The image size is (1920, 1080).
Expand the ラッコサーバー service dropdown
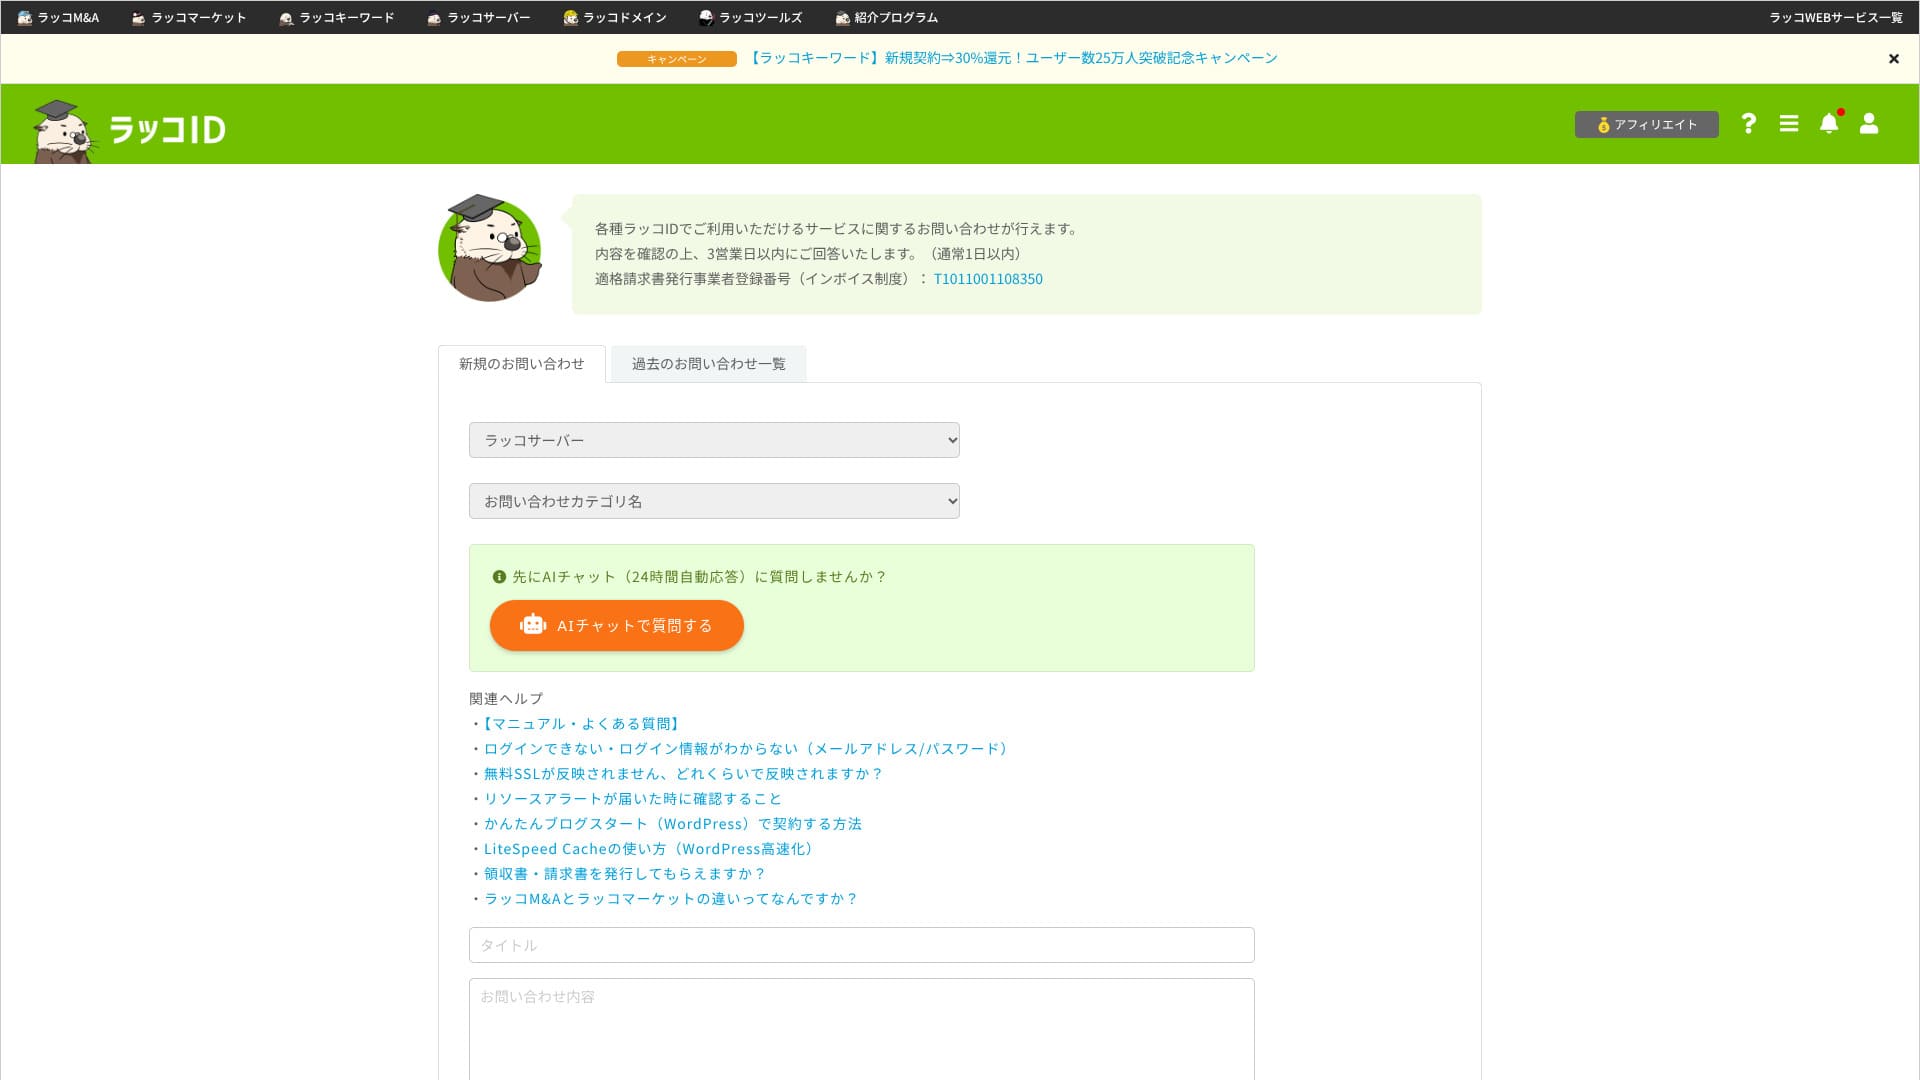[714, 440]
